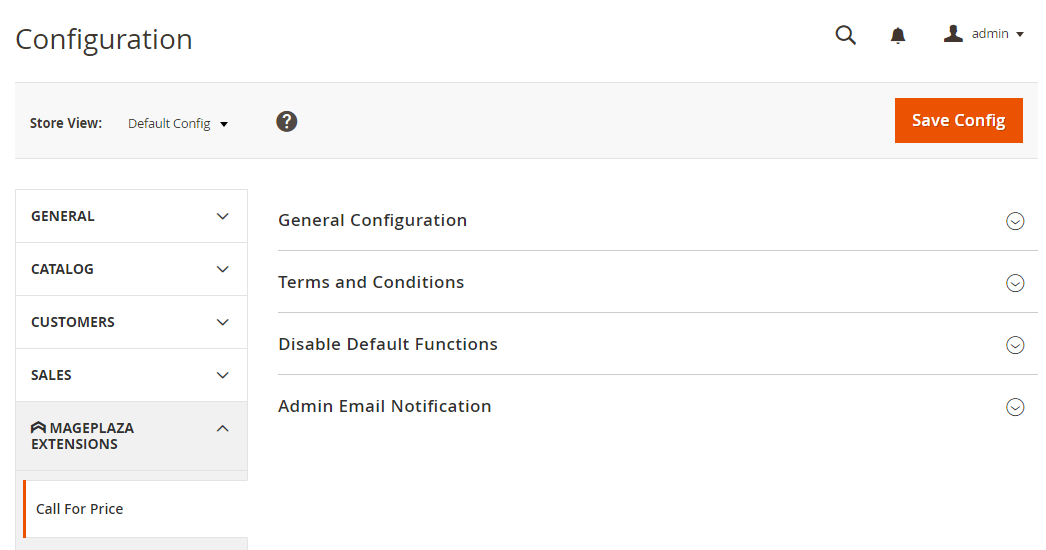
Task: Expand the GENERAL sidebar section
Action: tap(131, 216)
